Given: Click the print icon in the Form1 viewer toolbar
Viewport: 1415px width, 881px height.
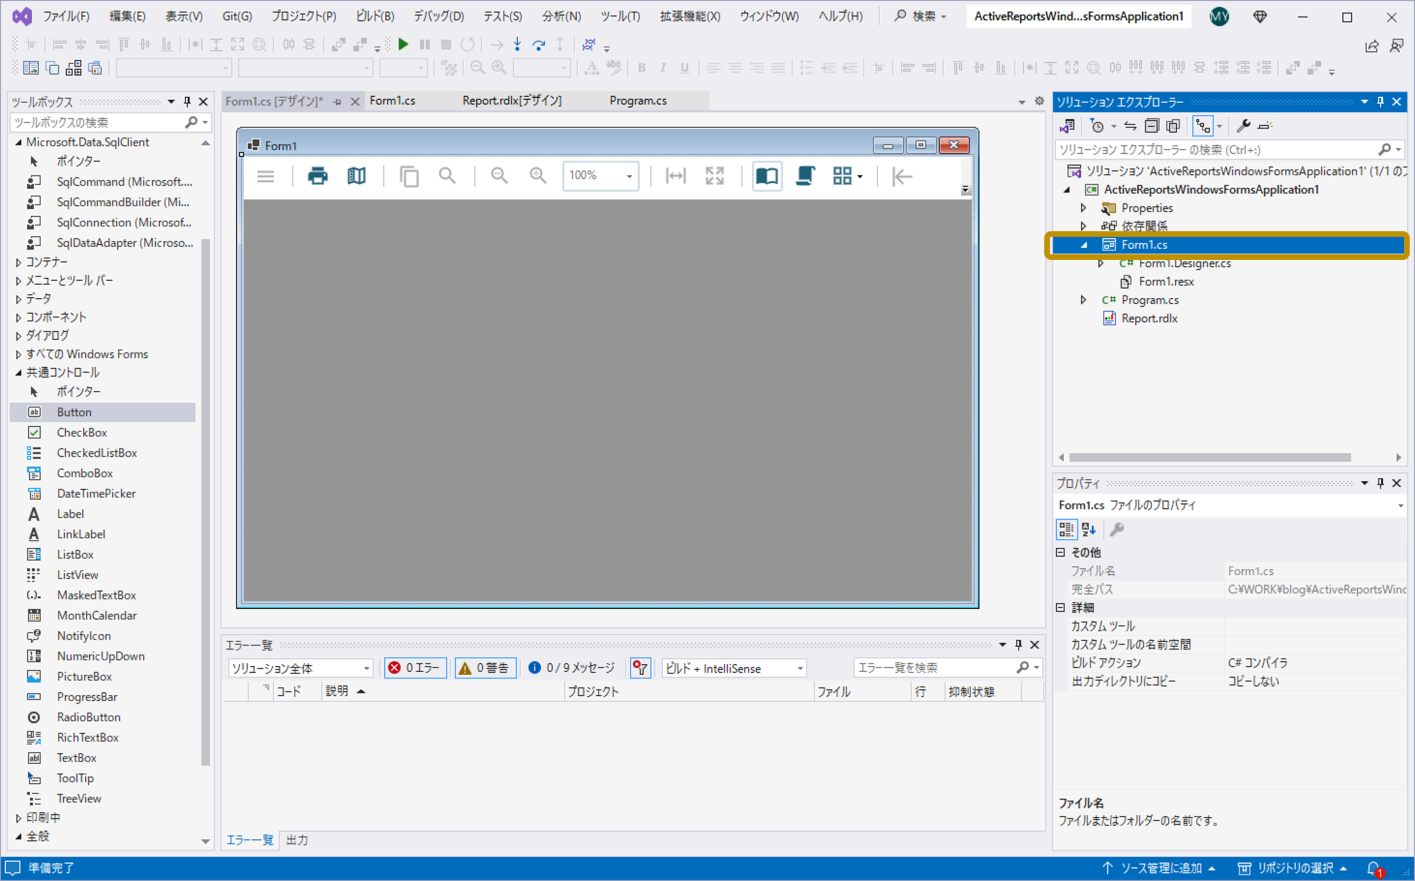Looking at the screenshot, I should pos(318,176).
